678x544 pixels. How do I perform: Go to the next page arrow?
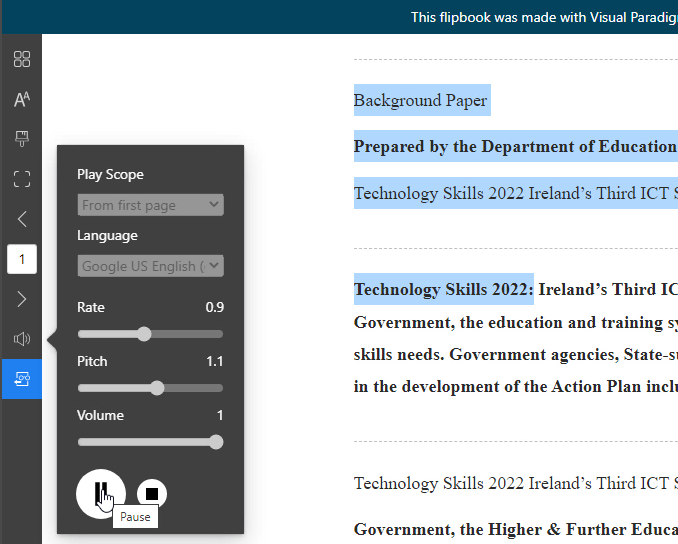pyautogui.click(x=21, y=299)
